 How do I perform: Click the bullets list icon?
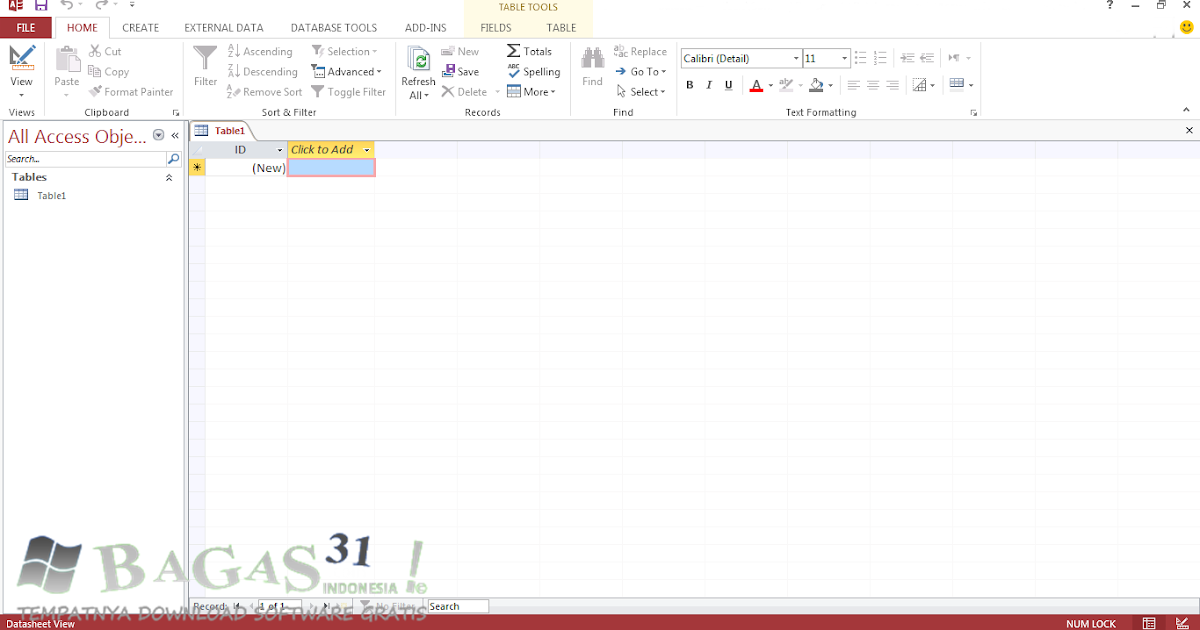(861, 58)
